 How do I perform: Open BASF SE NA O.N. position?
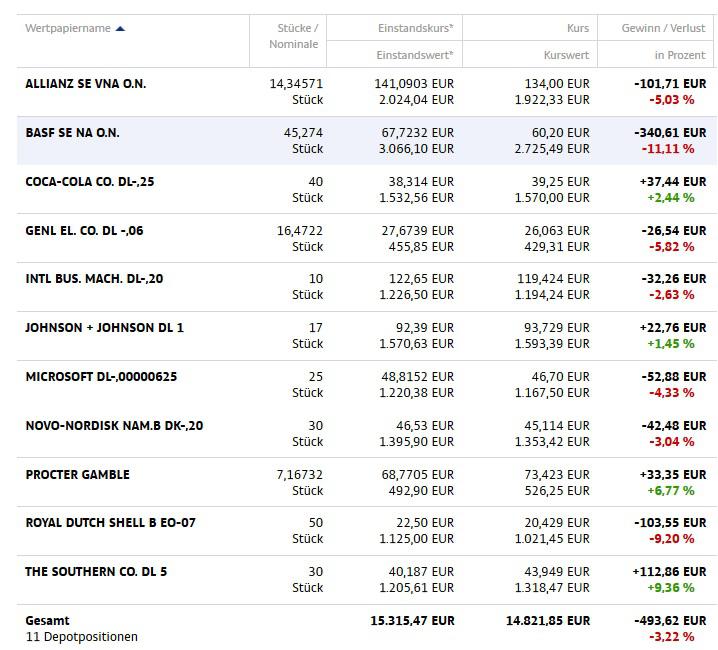coord(72,133)
